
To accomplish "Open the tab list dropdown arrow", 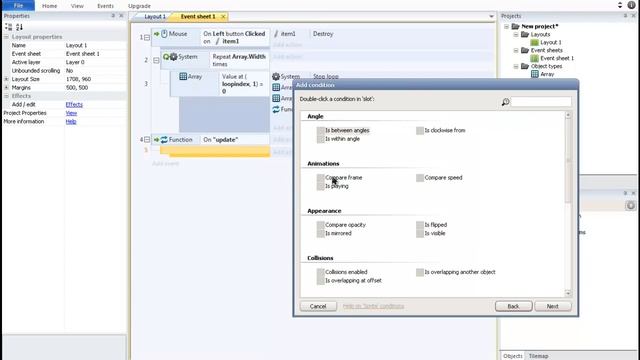I will click(491, 17).
